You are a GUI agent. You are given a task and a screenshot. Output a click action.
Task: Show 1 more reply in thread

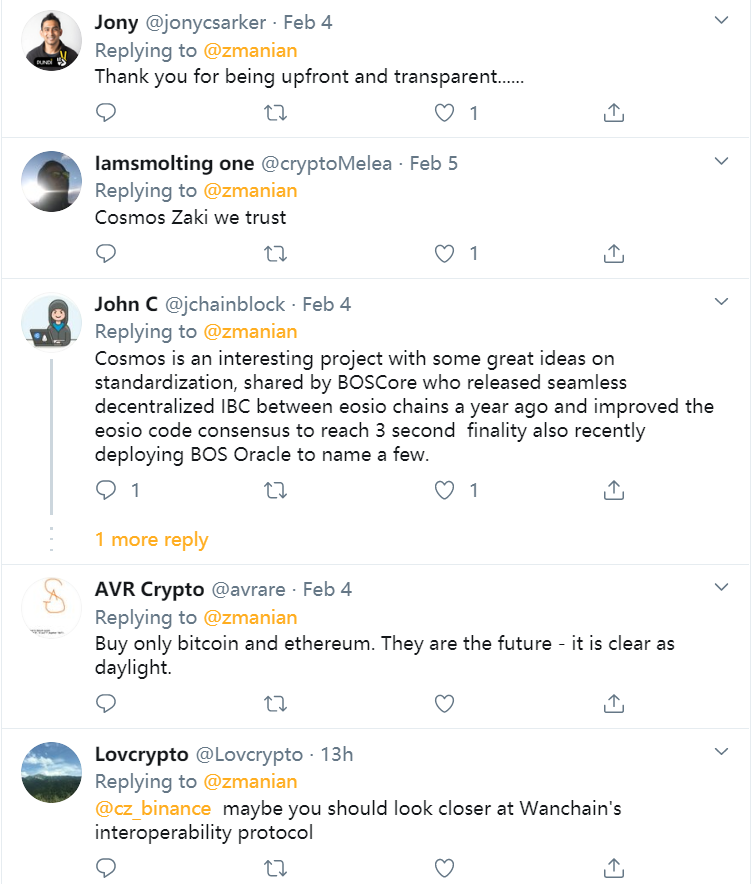point(152,540)
